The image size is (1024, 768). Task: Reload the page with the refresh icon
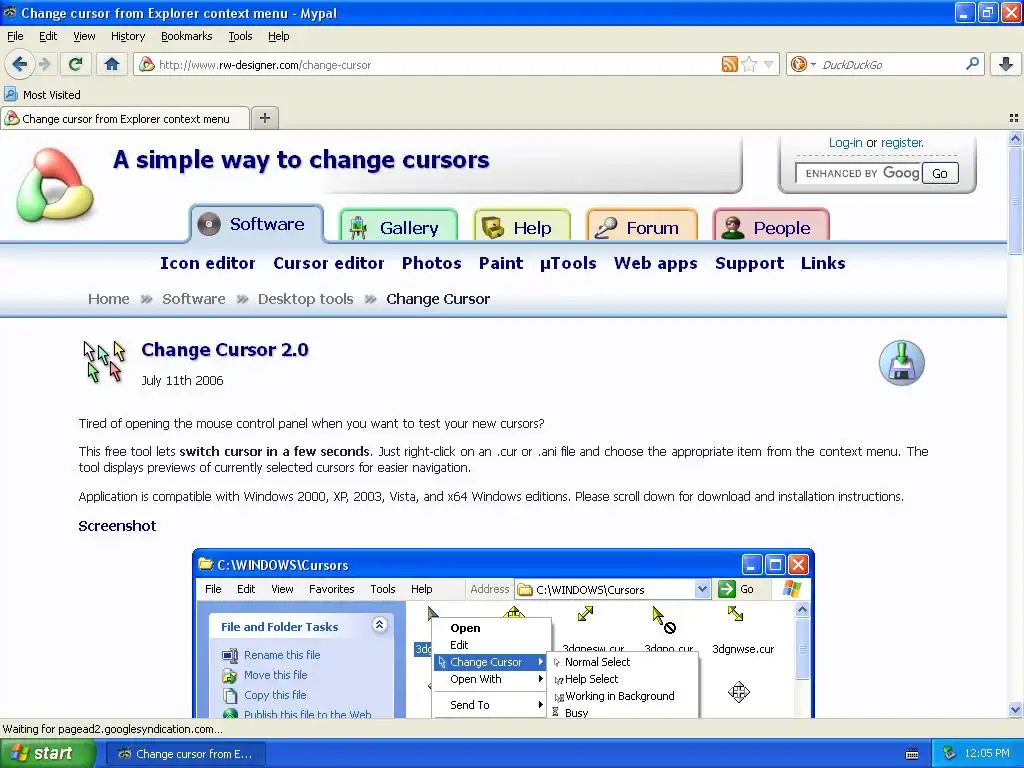click(x=75, y=64)
